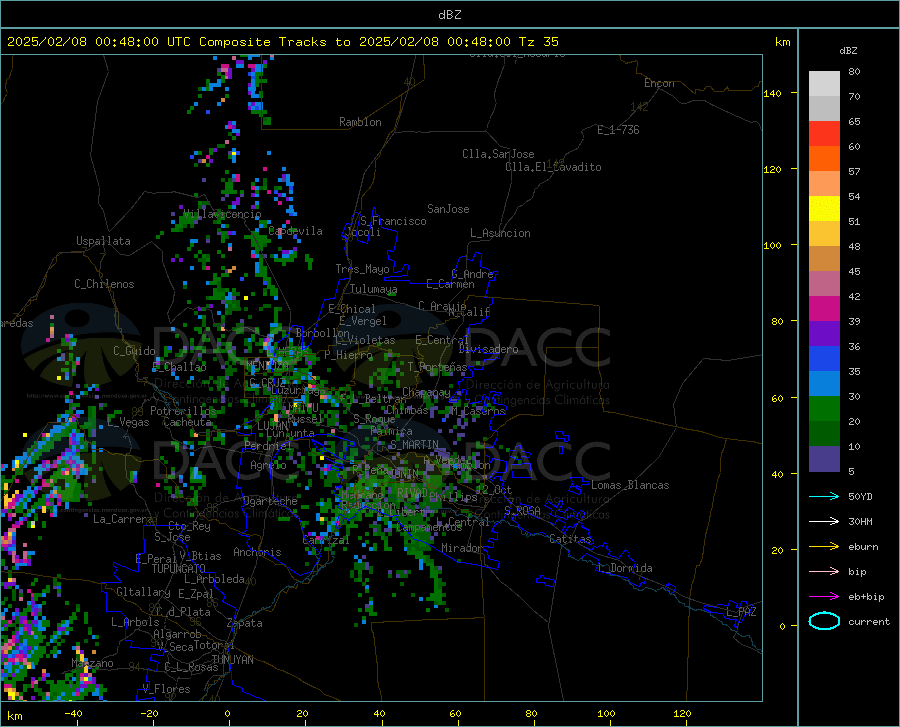Click the 'L_PAZ' map label
This screenshot has width=900, height=727.
741,612
